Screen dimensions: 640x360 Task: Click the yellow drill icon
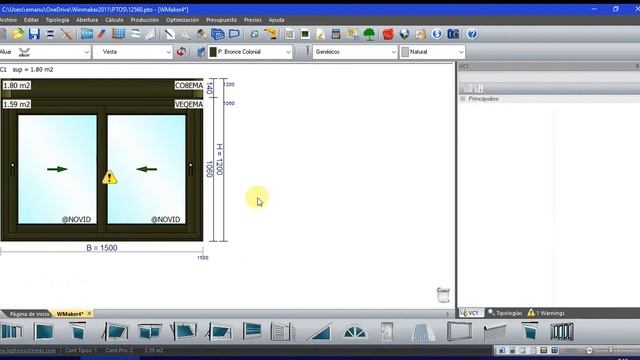(271, 34)
